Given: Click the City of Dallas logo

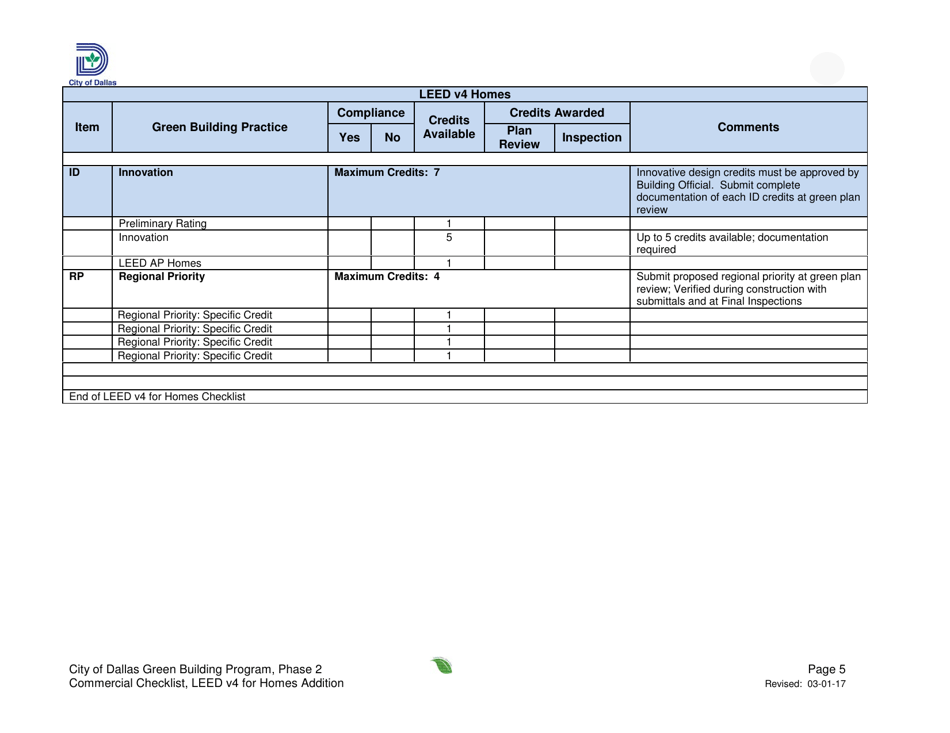Looking at the screenshot, I should [x=90, y=58].
